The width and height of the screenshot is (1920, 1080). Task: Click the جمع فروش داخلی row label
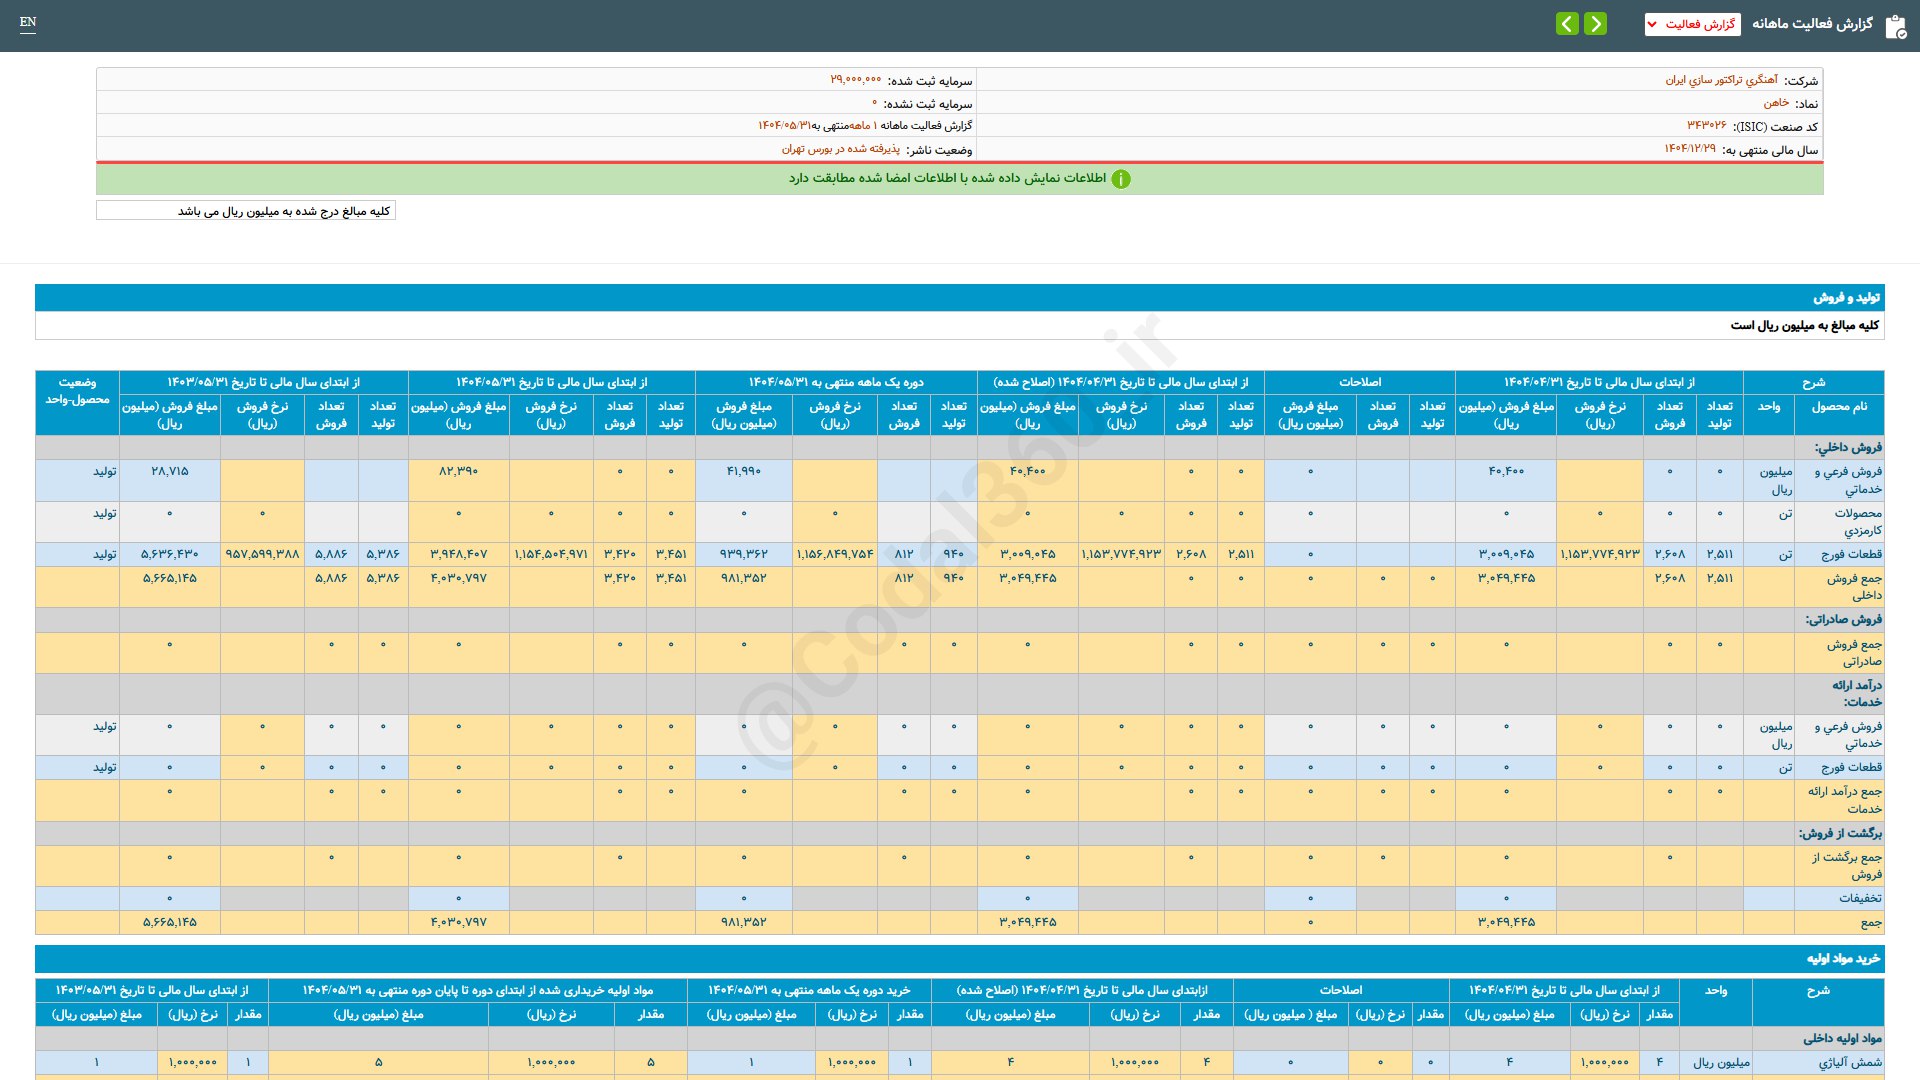[x=1853, y=586]
